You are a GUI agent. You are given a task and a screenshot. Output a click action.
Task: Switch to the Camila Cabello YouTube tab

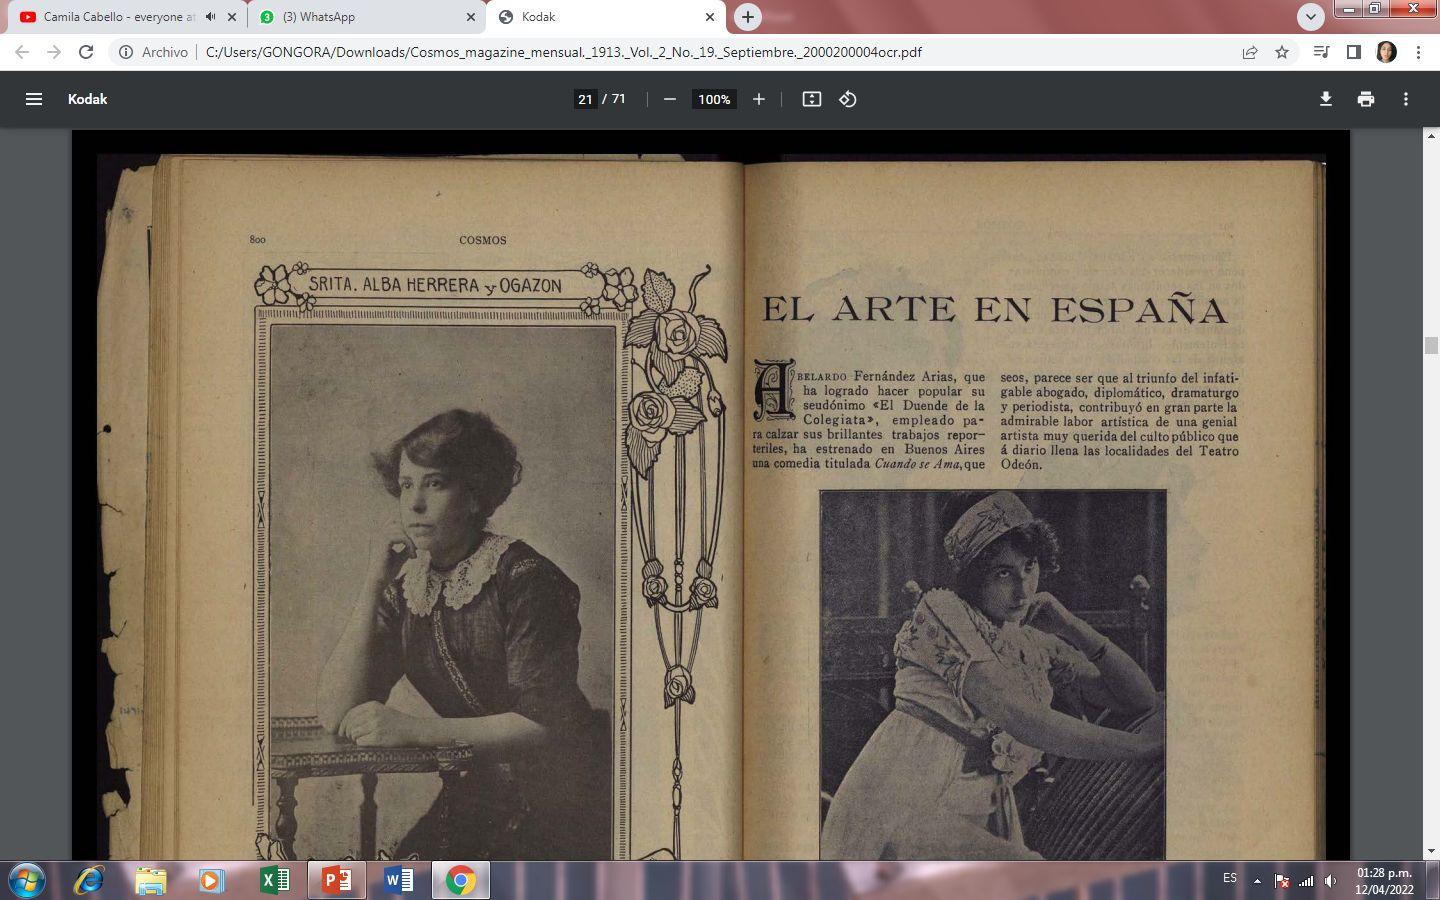tap(120, 17)
